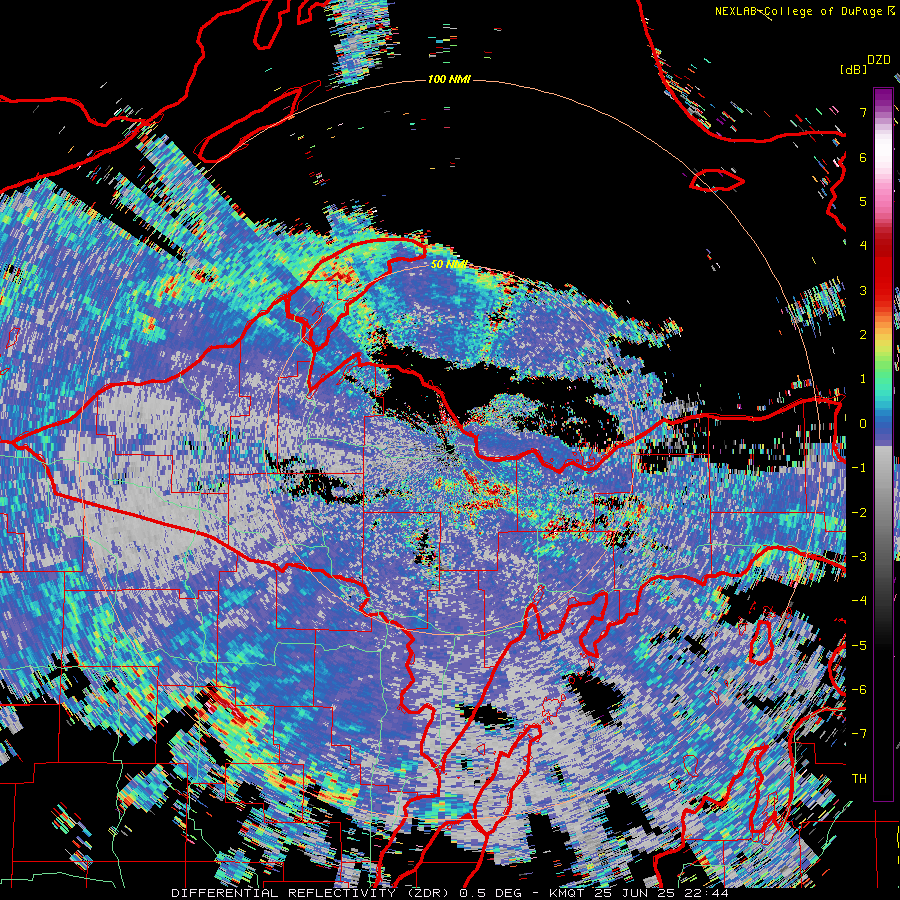The width and height of the screenshot is (900, 900).
Task: Click the 0.5 DEG elevation text
Action: click(491, 893)
